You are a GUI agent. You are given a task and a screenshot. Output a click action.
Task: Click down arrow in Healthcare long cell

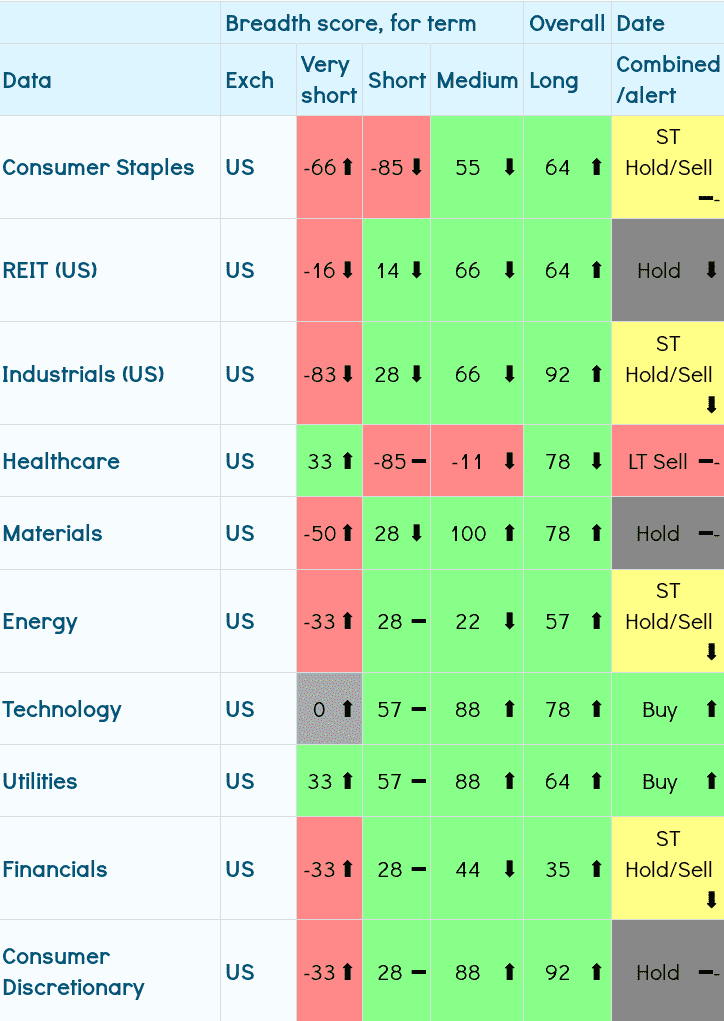(x=597, y=461)
